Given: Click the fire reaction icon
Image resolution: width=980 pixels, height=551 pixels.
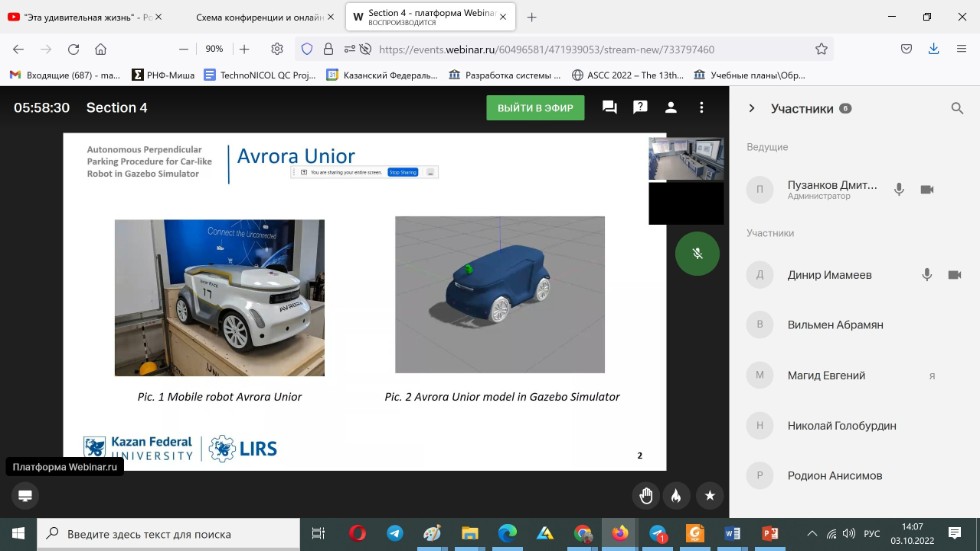Looking at the screenshot, I should (677, 495).
